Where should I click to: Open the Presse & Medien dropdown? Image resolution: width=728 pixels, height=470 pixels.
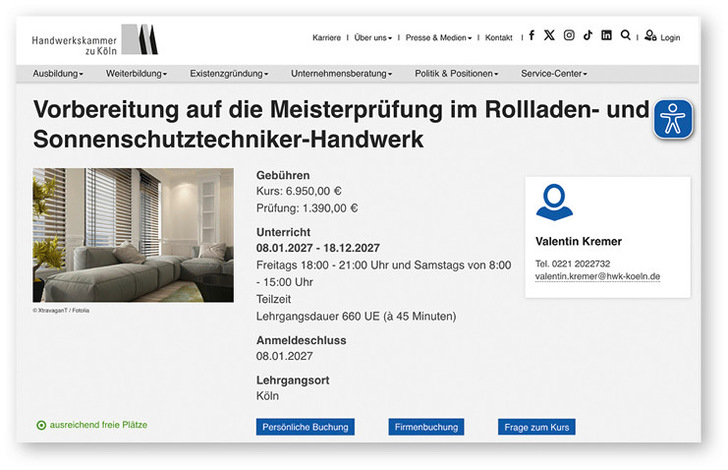438,38
